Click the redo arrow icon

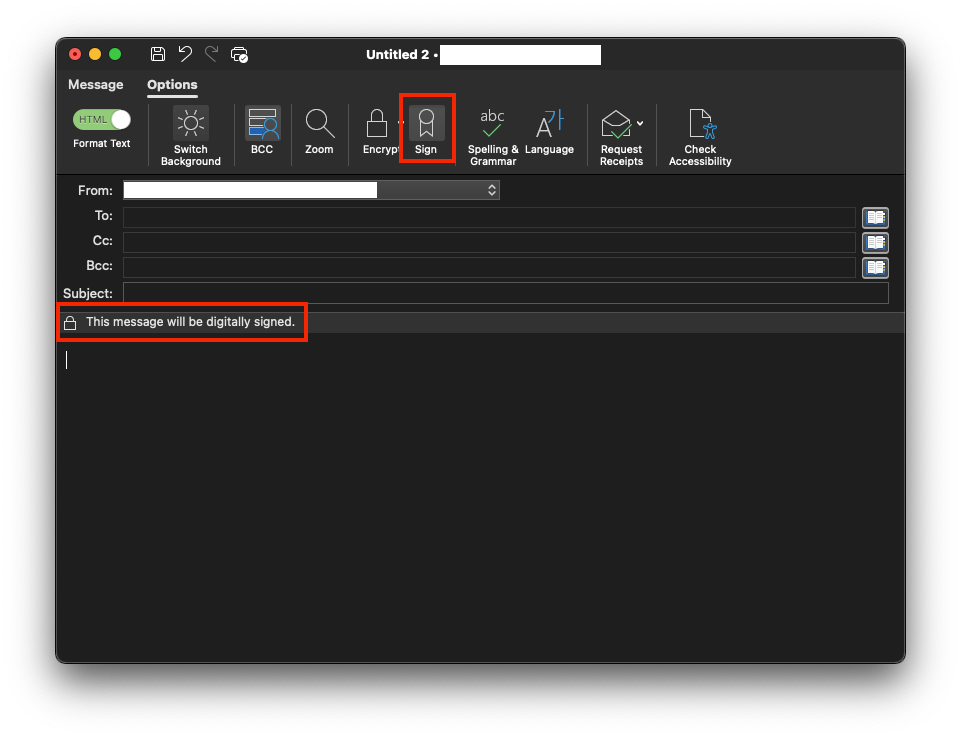point(211,55)
